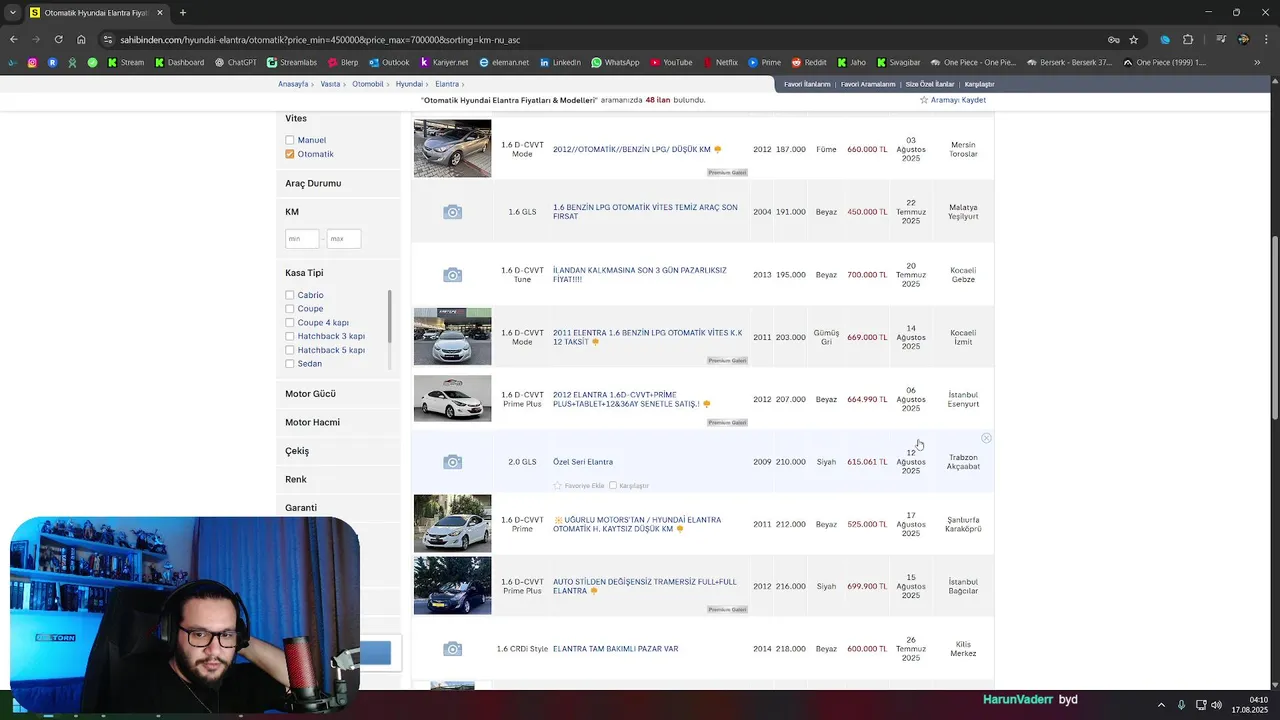Open Size Özel İlanlar menu item
1280x720 pixels.
pyautogui.click(x=930, y=84)
